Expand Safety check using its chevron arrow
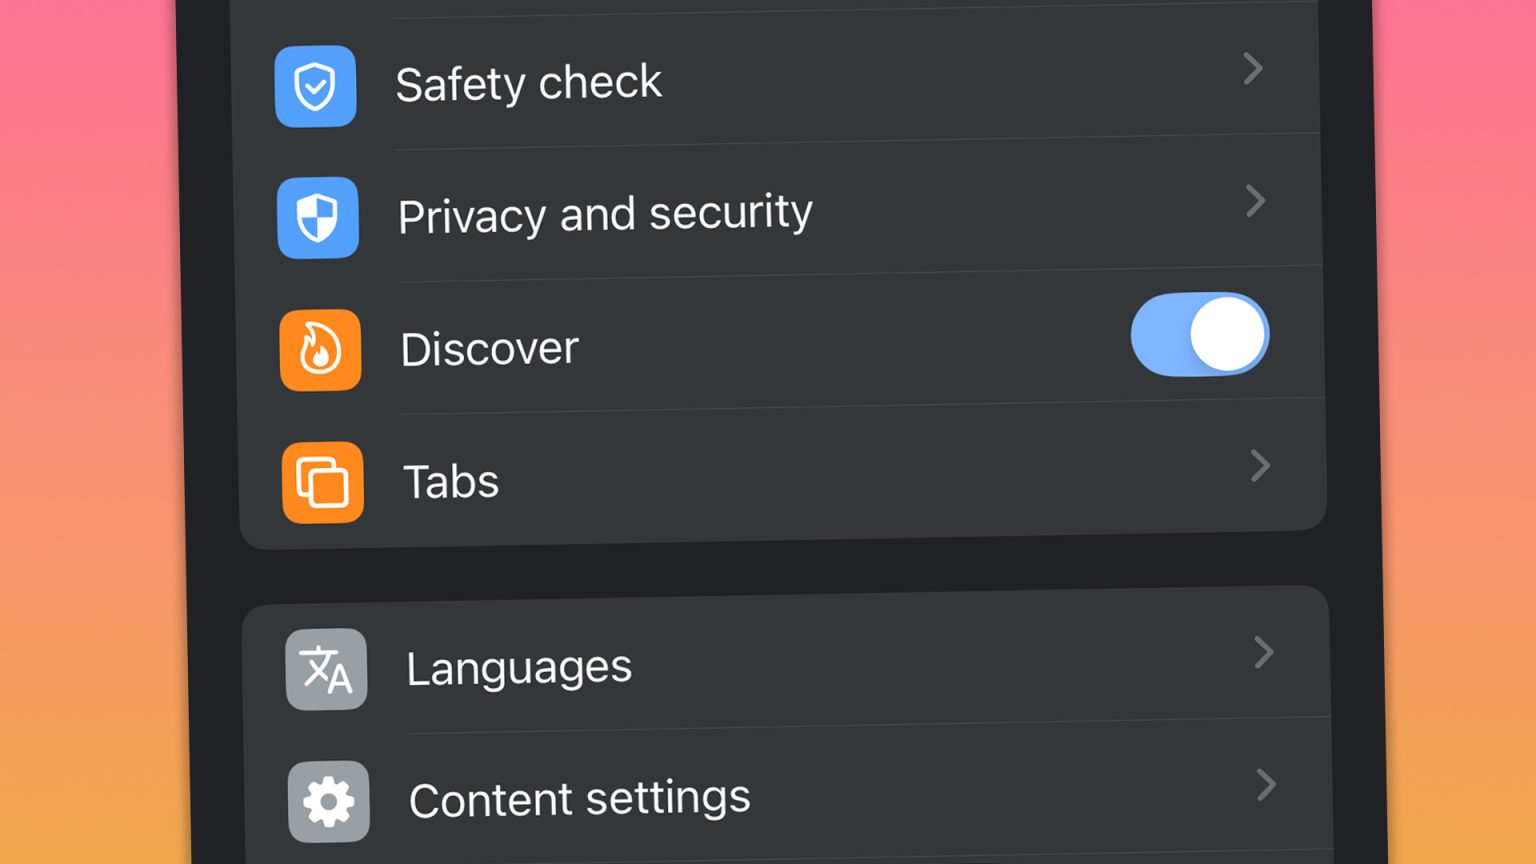 (1252, 69)
